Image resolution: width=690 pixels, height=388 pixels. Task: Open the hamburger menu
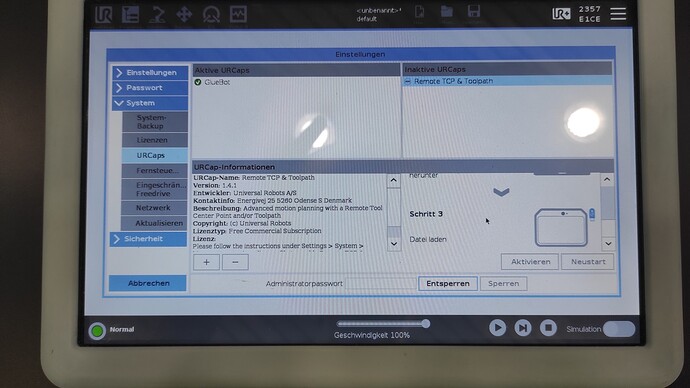coord(618,14)
